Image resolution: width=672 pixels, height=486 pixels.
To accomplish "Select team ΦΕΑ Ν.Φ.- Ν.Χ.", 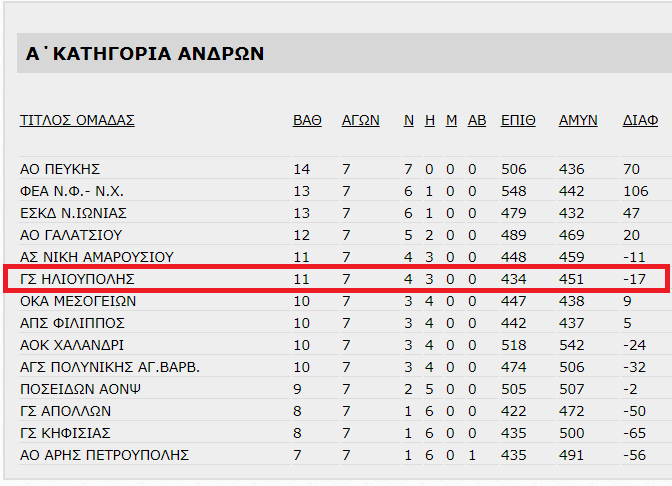I will click(72, 191).
